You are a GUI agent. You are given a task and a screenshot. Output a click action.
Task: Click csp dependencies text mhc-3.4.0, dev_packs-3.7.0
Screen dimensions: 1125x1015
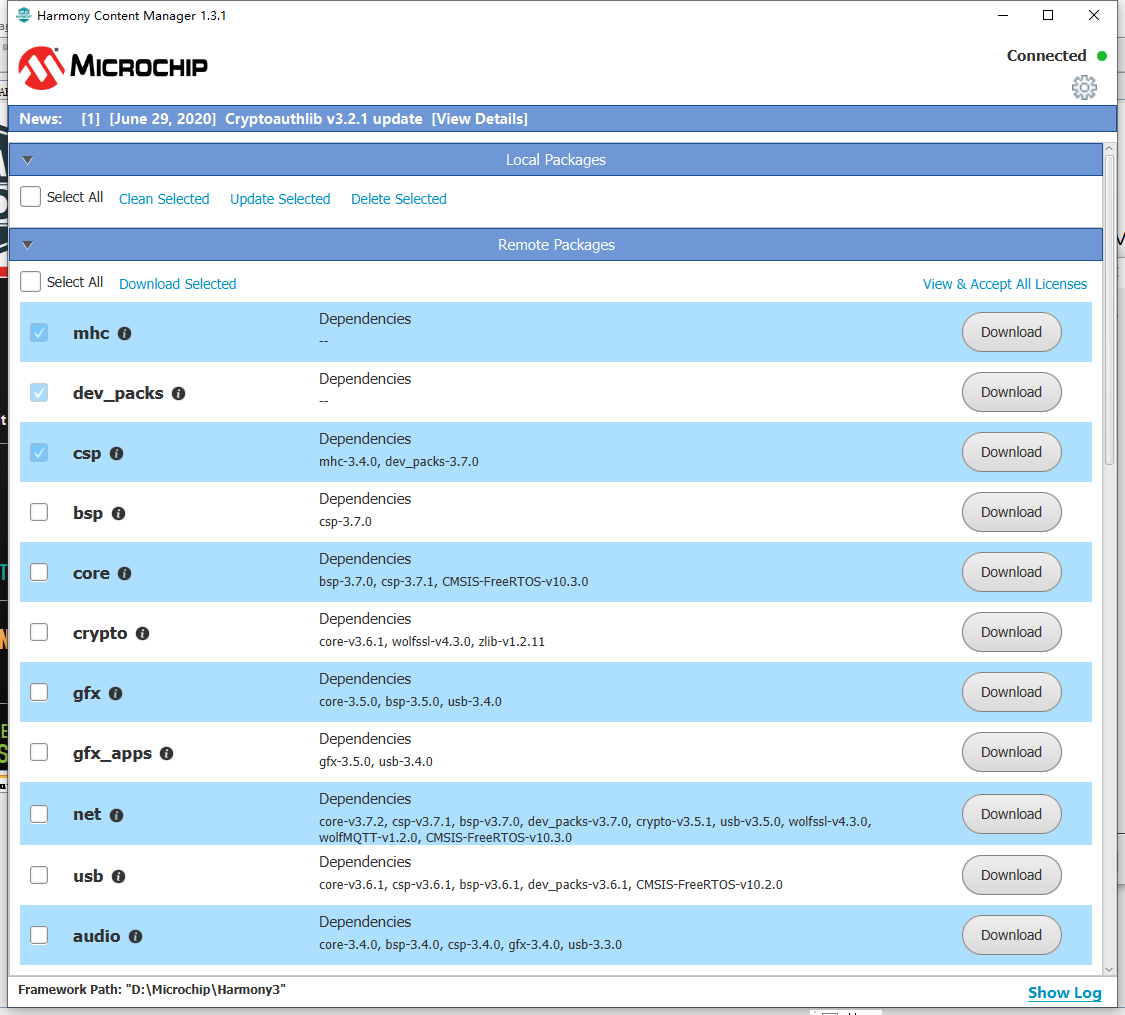point(399,462)
